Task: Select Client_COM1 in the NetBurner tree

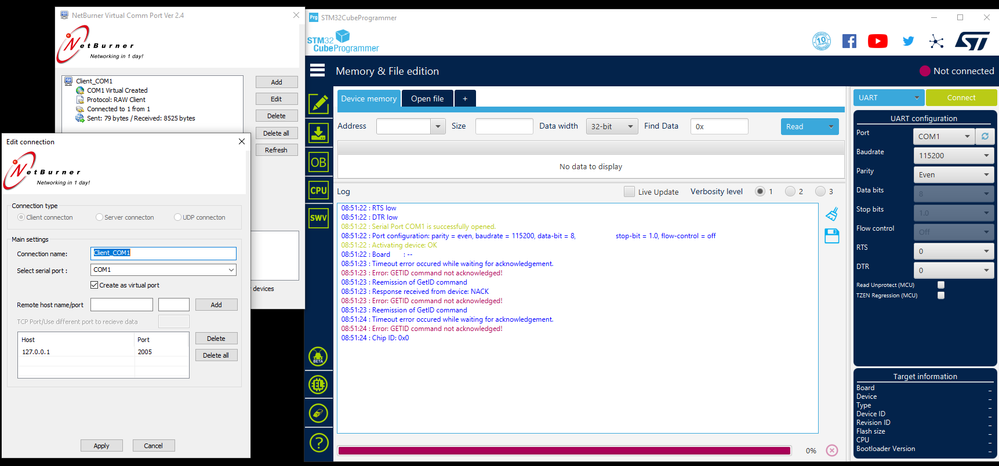Action: [94, 82]
